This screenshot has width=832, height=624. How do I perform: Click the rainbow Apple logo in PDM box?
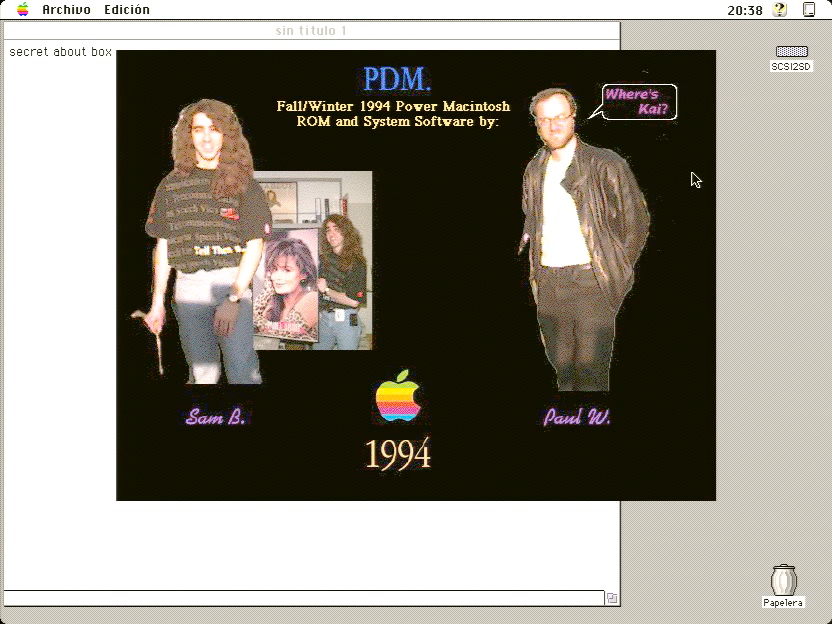pyautogui.click(x=398, y=396)
